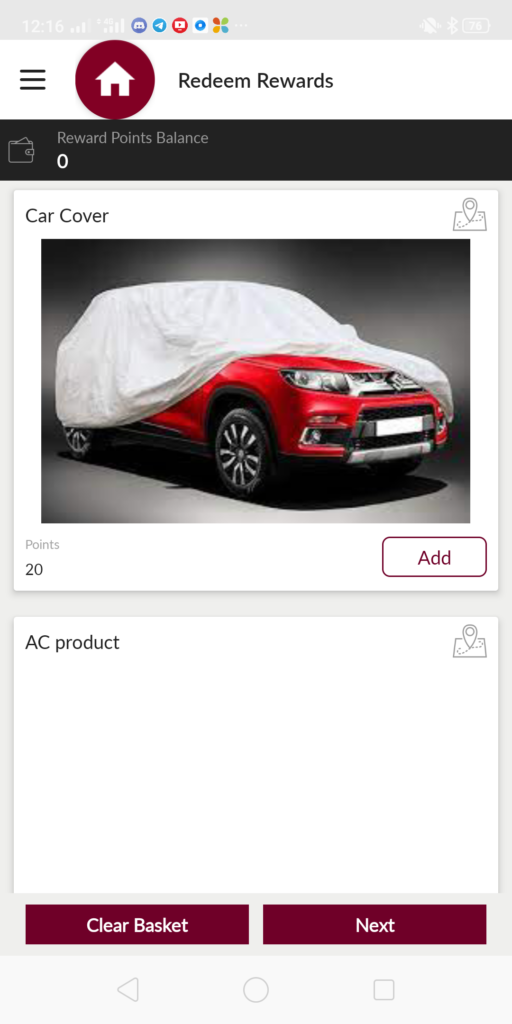Tap the Bluetooth status icon

point(451,25)
